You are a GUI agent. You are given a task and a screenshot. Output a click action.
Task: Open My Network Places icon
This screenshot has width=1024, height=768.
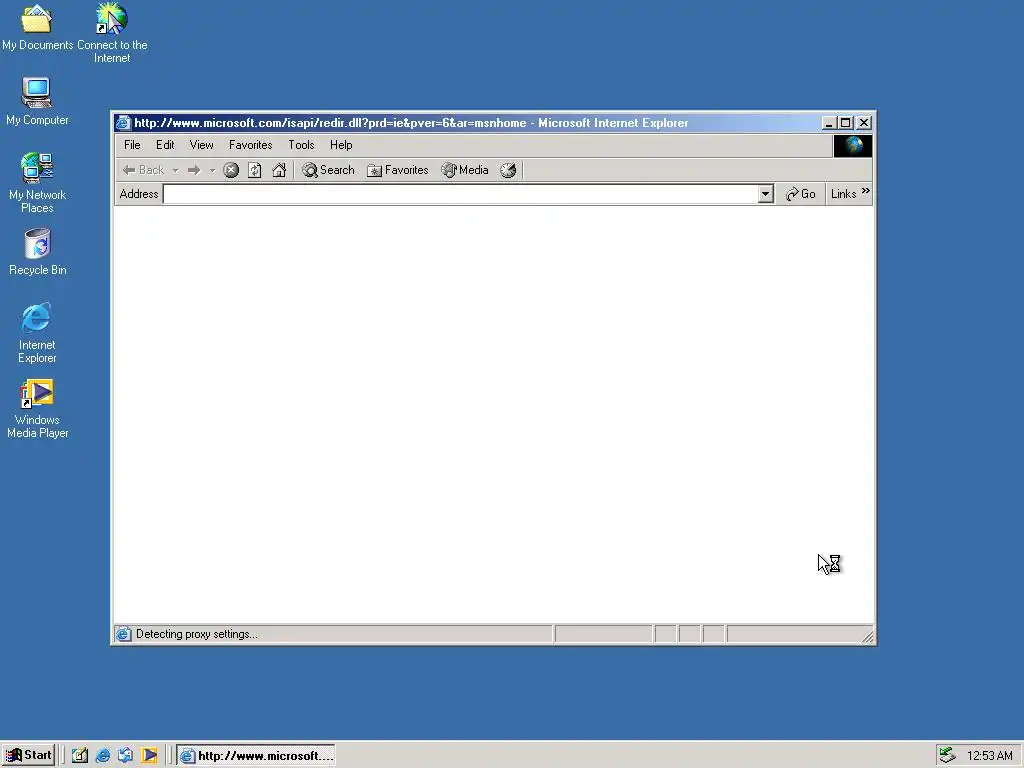click(x=37, y=183)
